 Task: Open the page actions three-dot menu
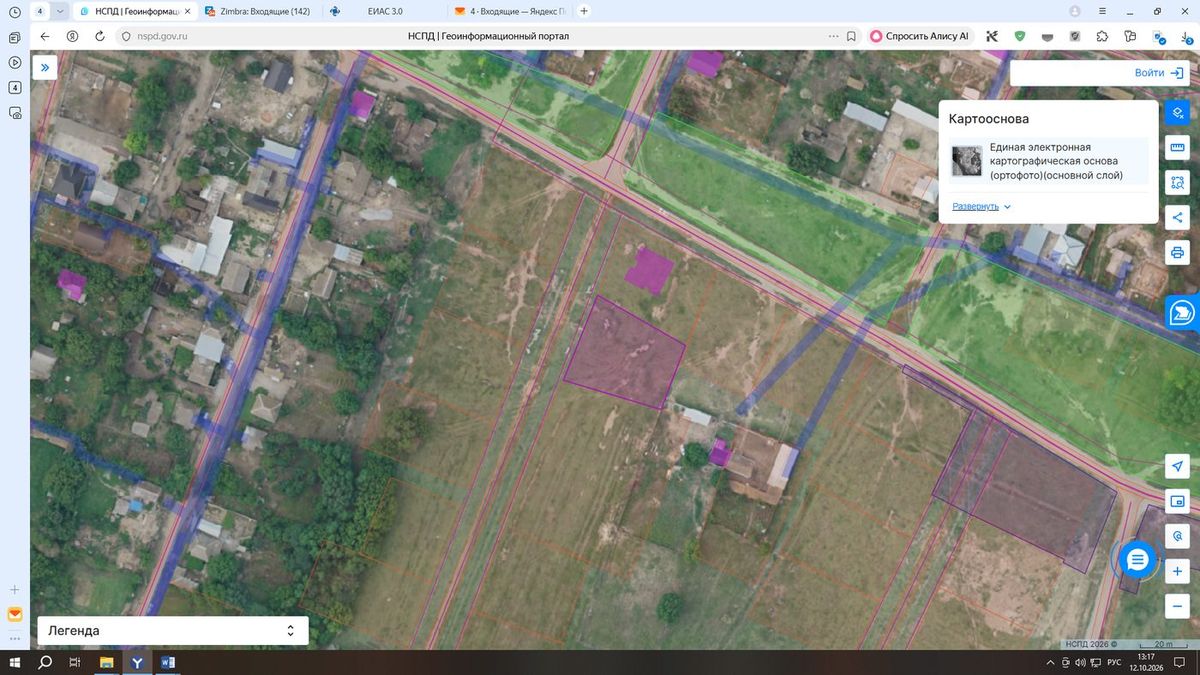tap(833, 36)
